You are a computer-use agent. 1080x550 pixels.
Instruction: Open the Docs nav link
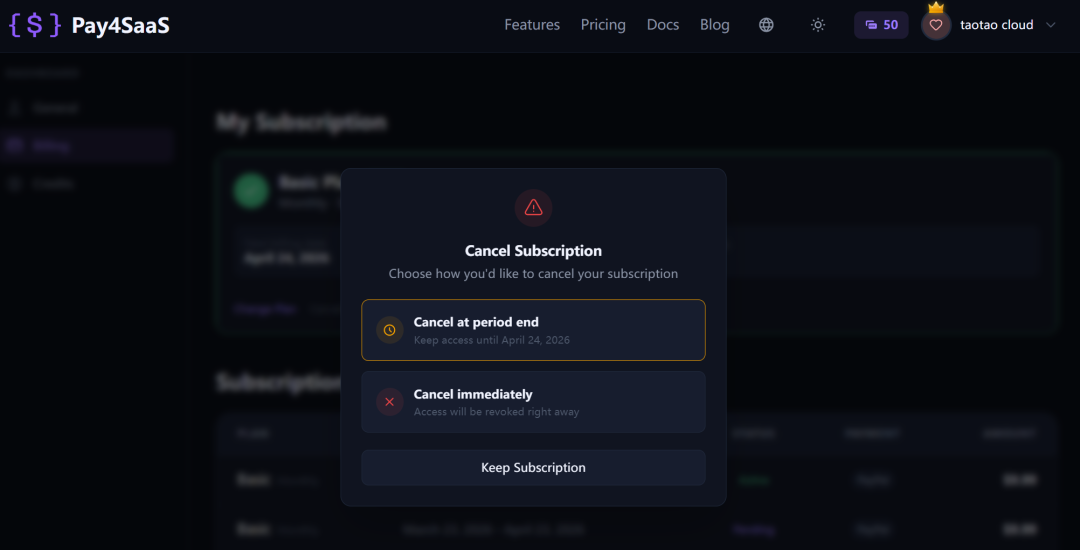pyautogui.click(x=663, y=25)
